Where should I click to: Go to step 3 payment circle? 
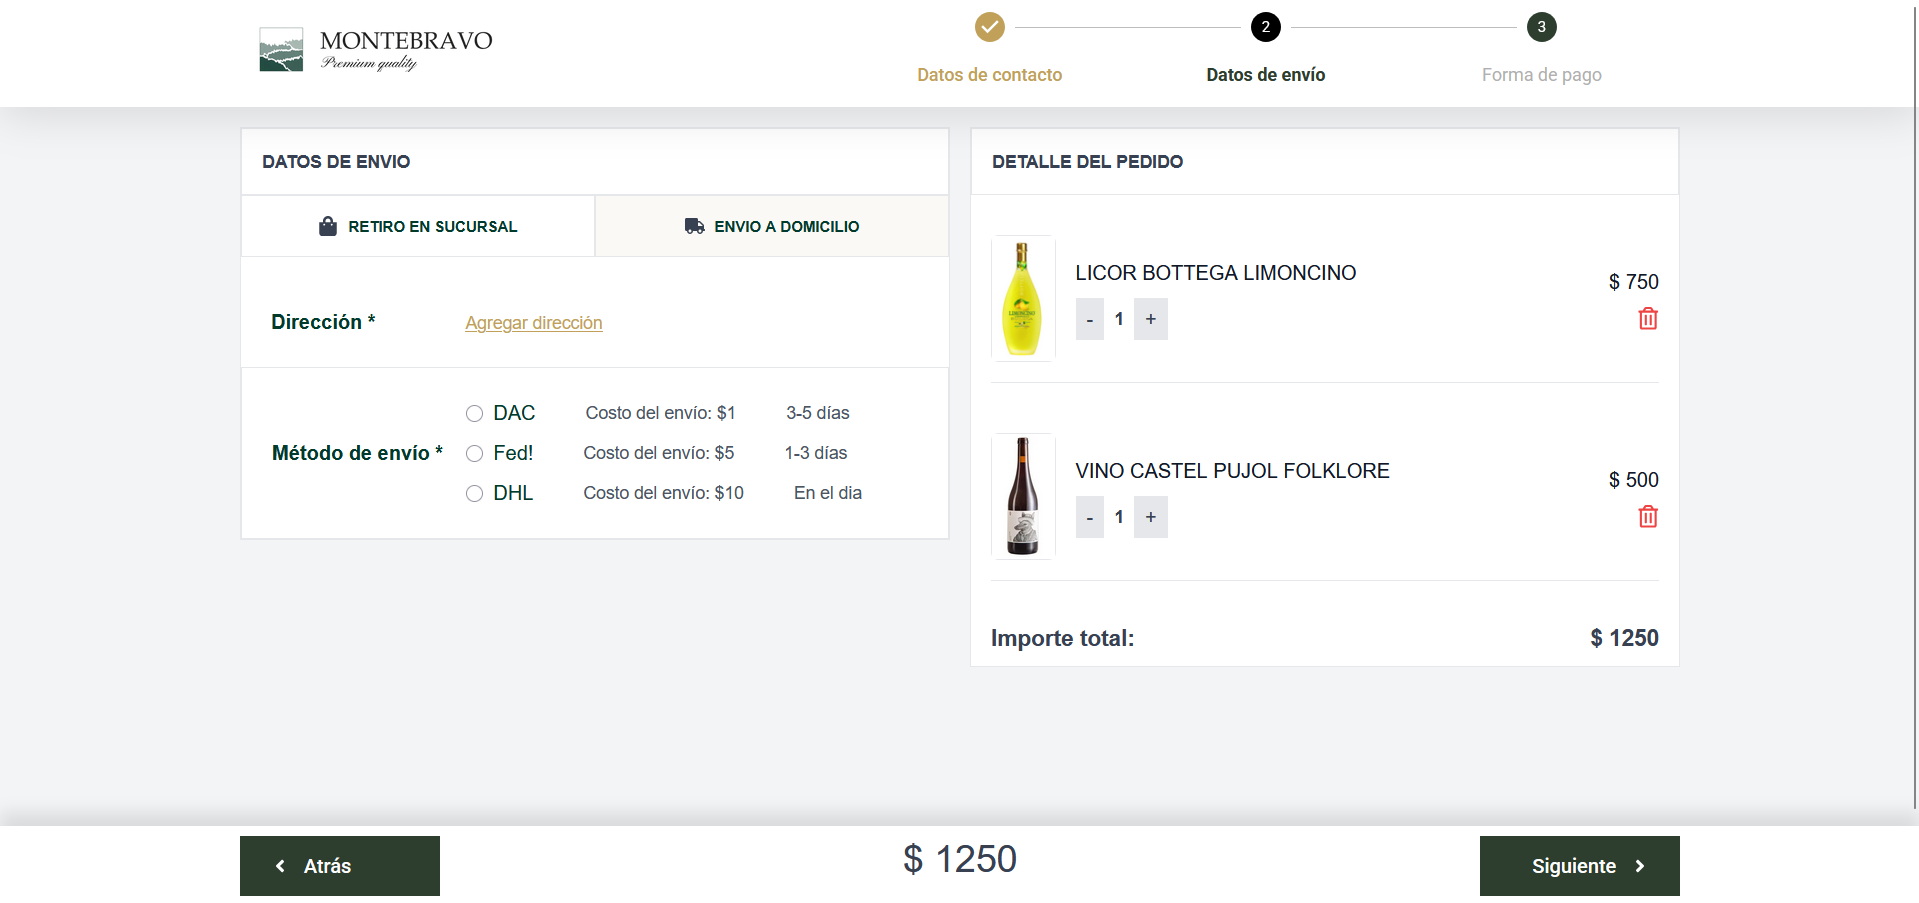[x=1541, y=27]
